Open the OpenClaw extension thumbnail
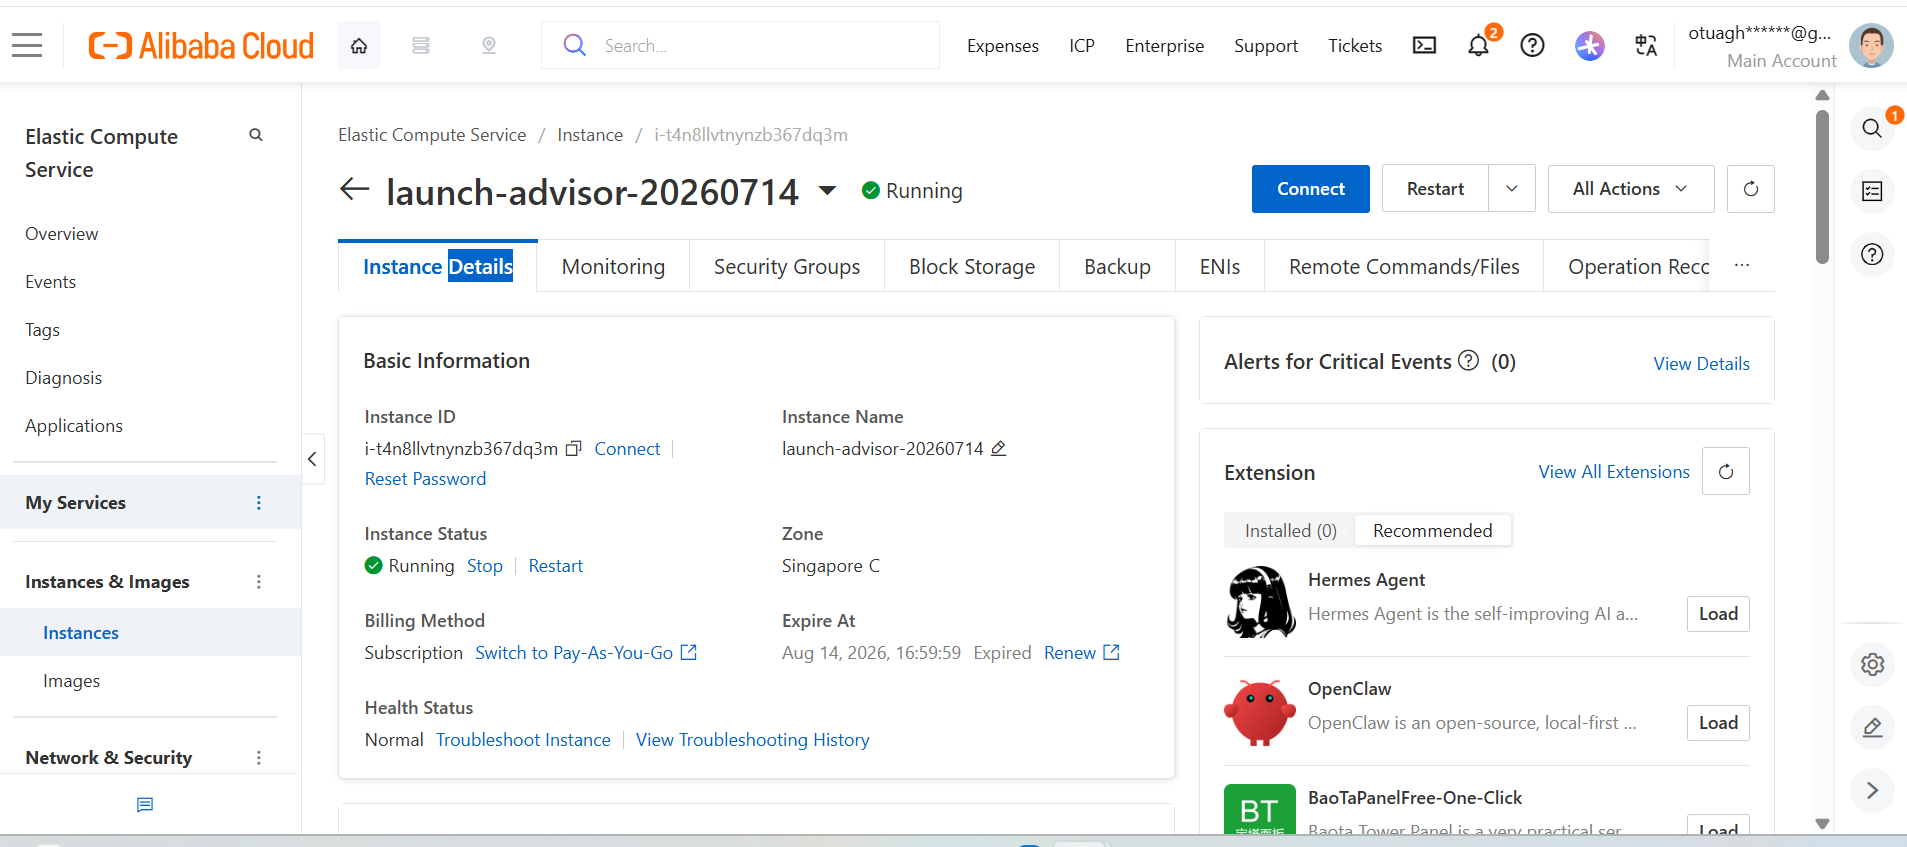This screenshot has width=1907, height=847. coord(1260,712)
